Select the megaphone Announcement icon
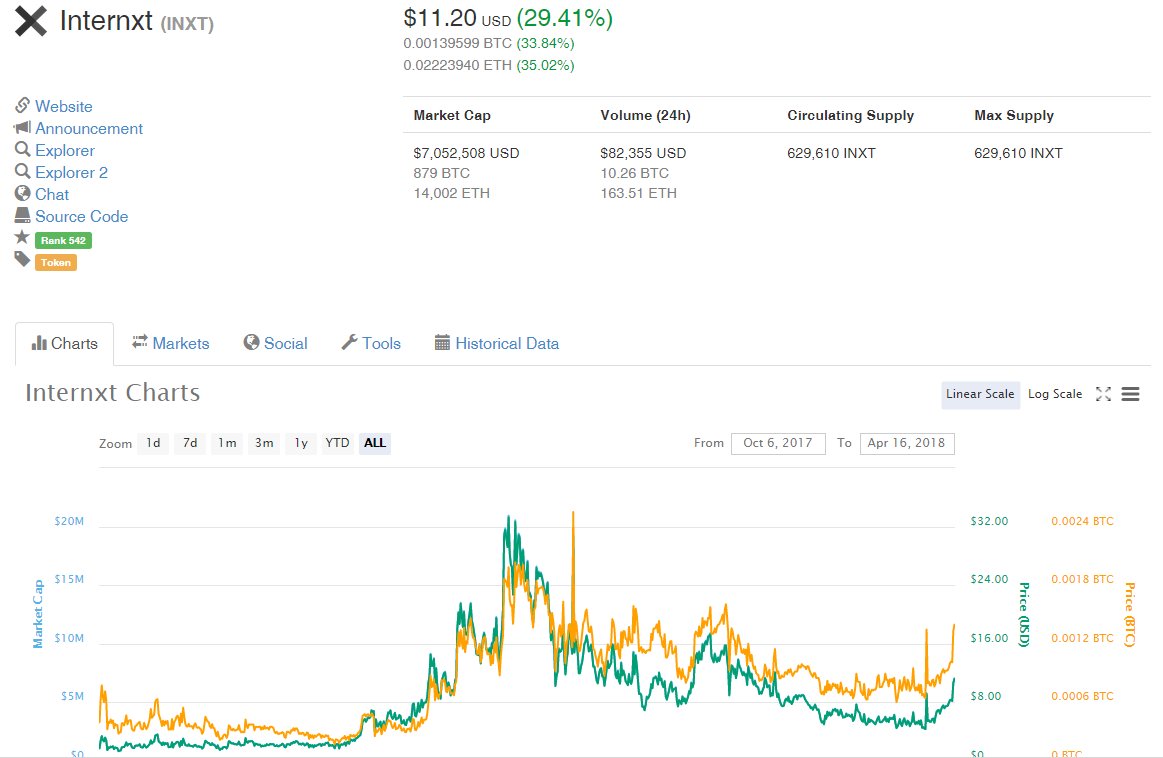This screenshot has height=758, width=1163. [x=23, y=128]
